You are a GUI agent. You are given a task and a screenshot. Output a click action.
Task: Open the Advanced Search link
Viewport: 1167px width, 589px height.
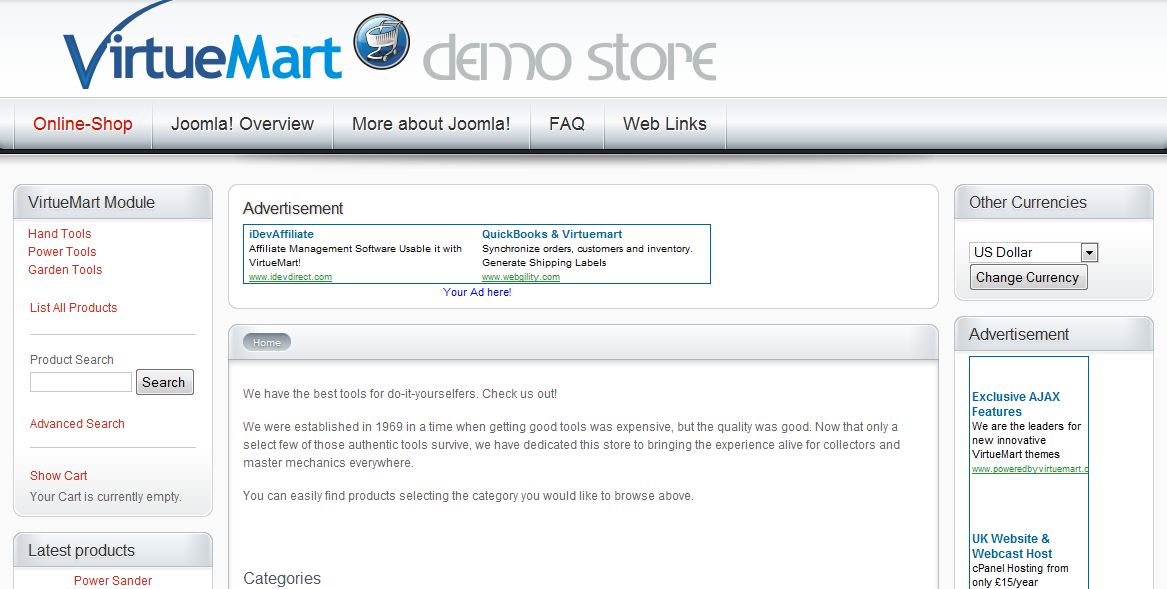77,424
